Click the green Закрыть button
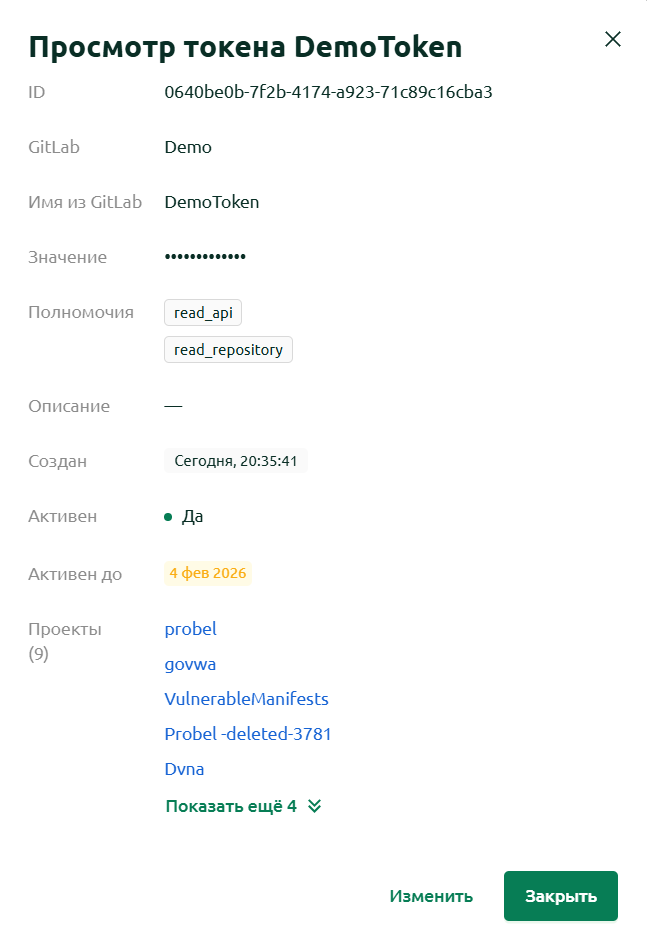Screen dimensions: 647x944 pos(561,896)
